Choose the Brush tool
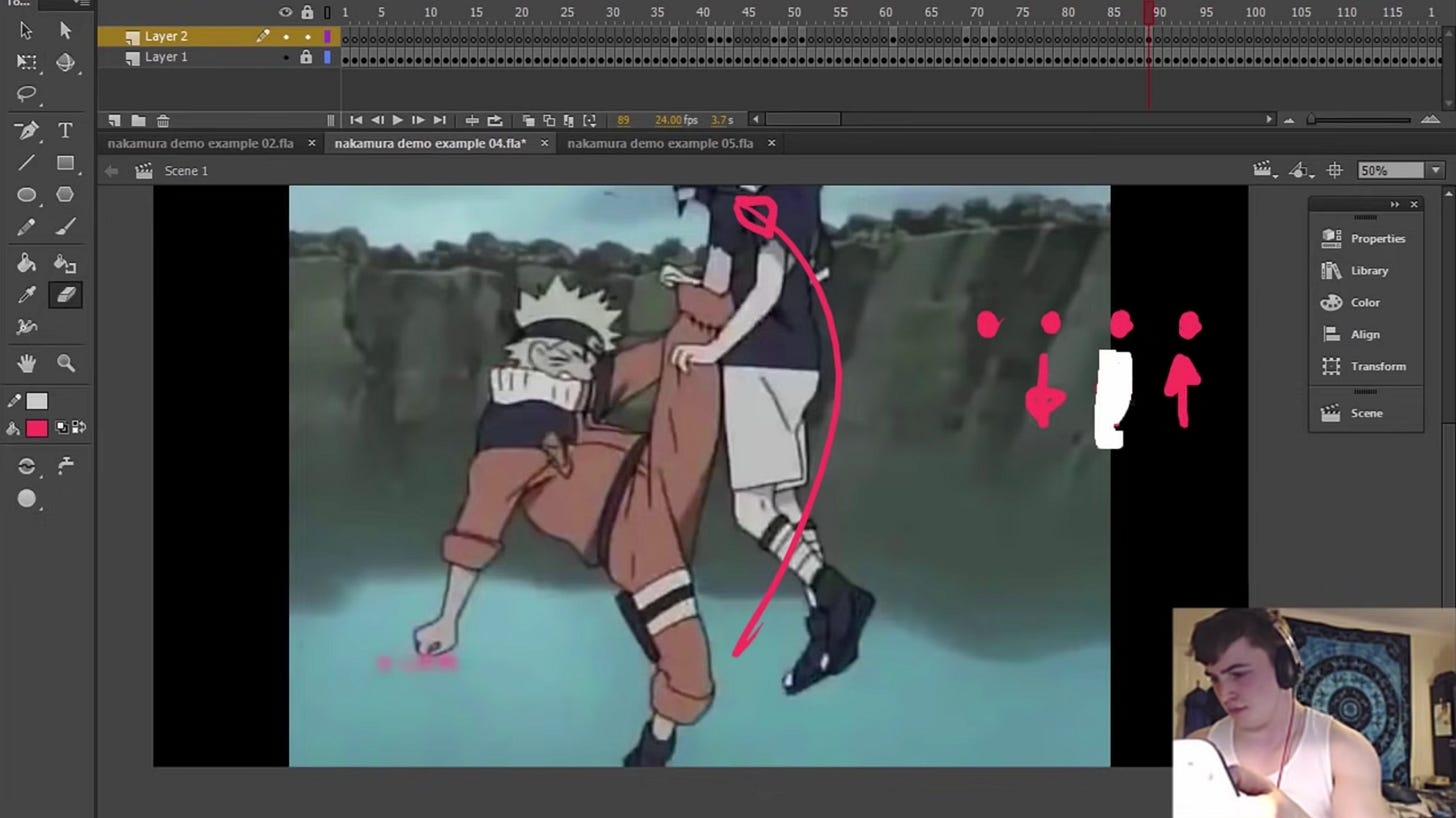 tap(65, 227)
